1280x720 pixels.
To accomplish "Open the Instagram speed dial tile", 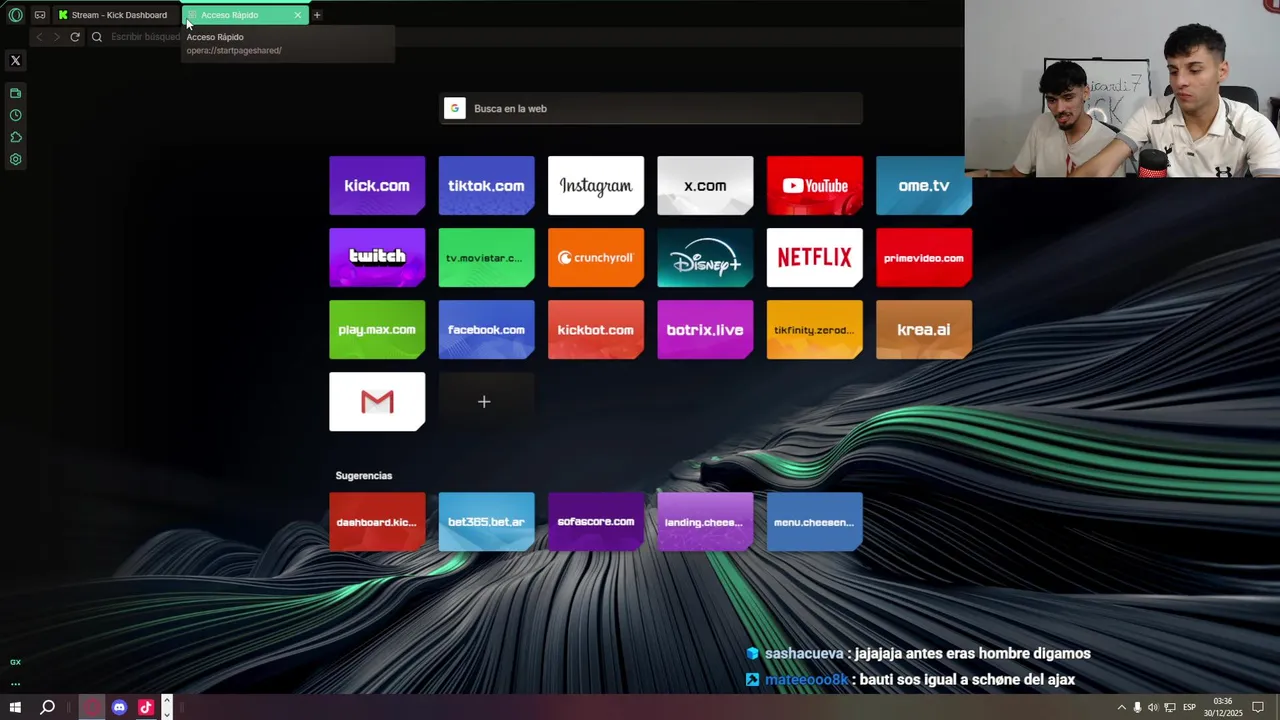I will [596, 185].
